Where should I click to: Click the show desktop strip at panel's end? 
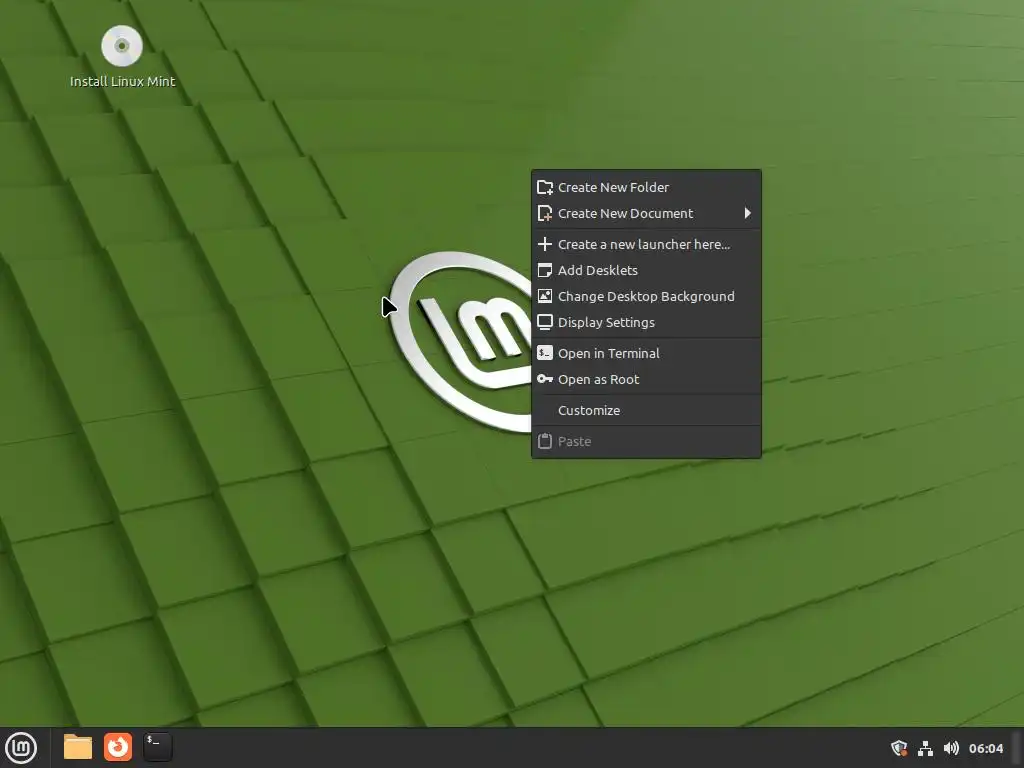1017,748
